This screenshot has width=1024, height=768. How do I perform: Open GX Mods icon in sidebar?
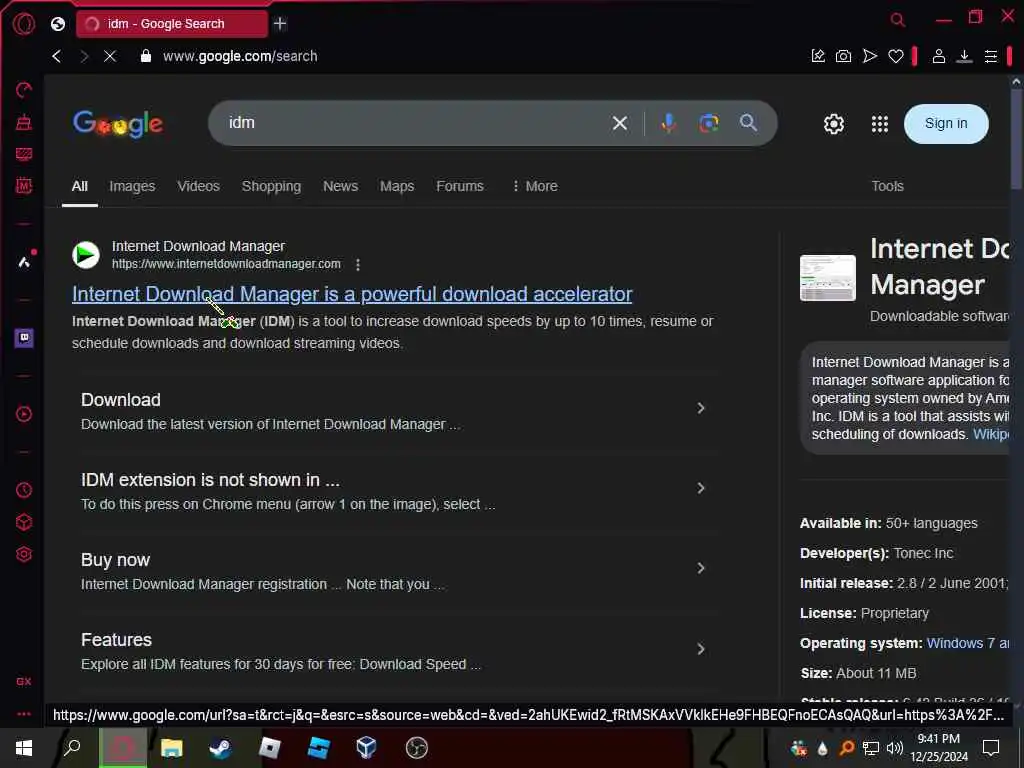click(x=24, y=185)
